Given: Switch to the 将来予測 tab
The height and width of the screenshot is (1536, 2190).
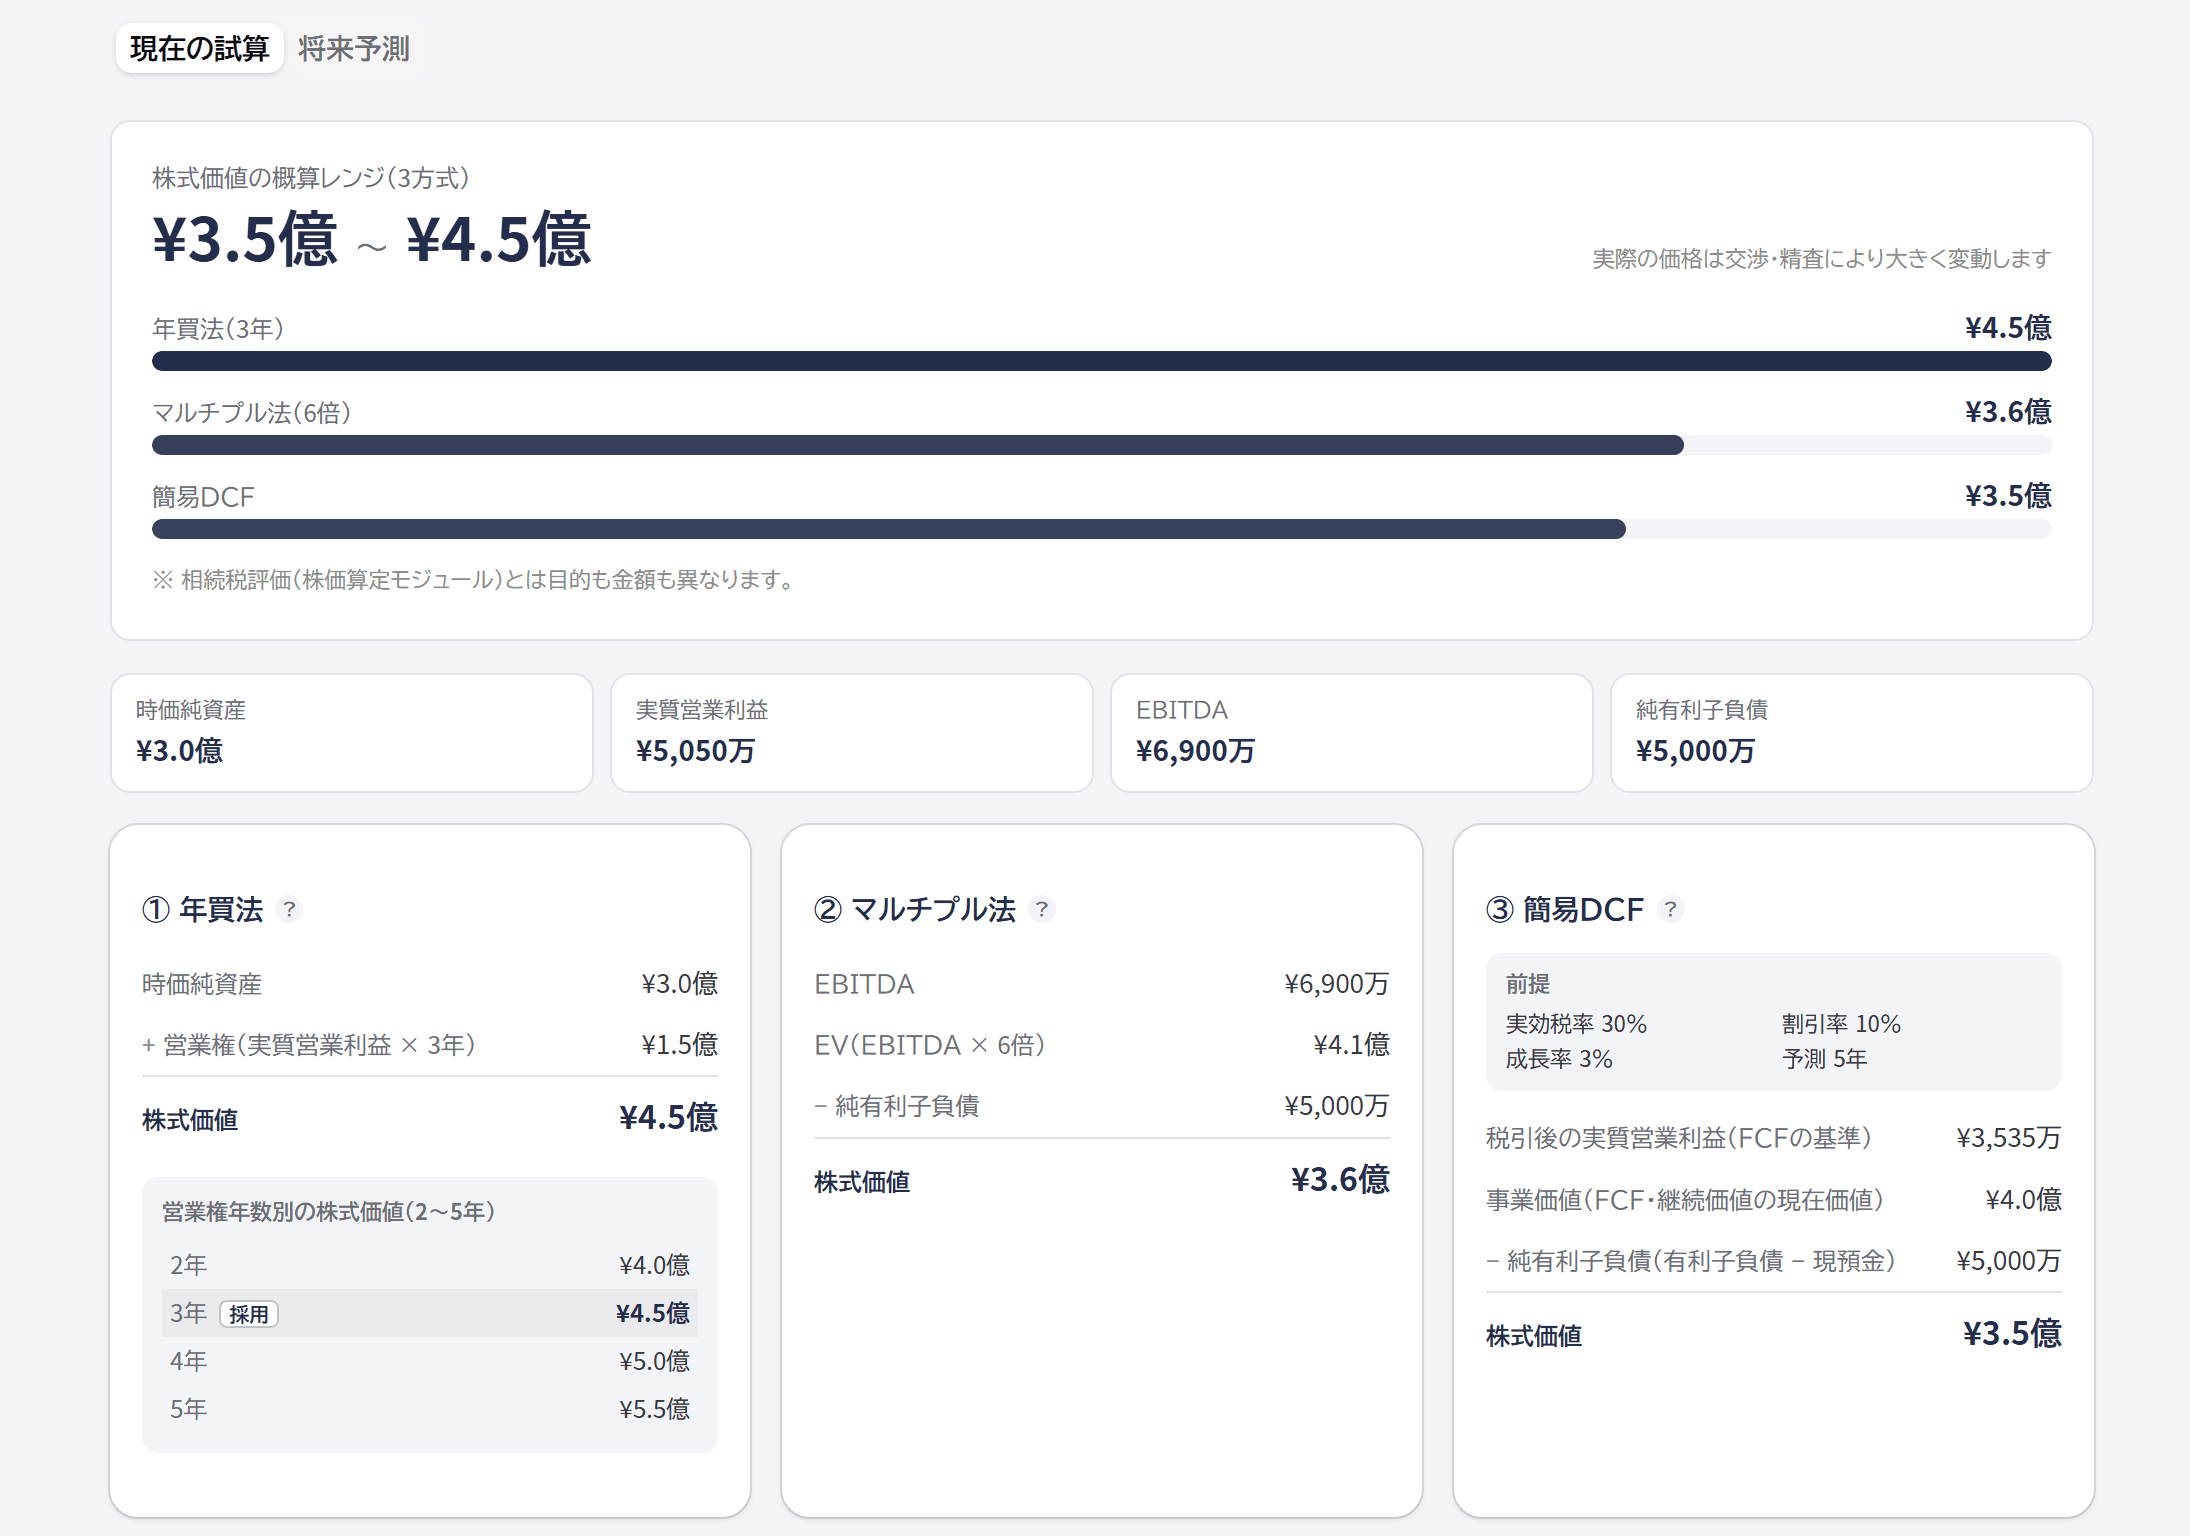Looking at the screenshot, I should point(354,48).
